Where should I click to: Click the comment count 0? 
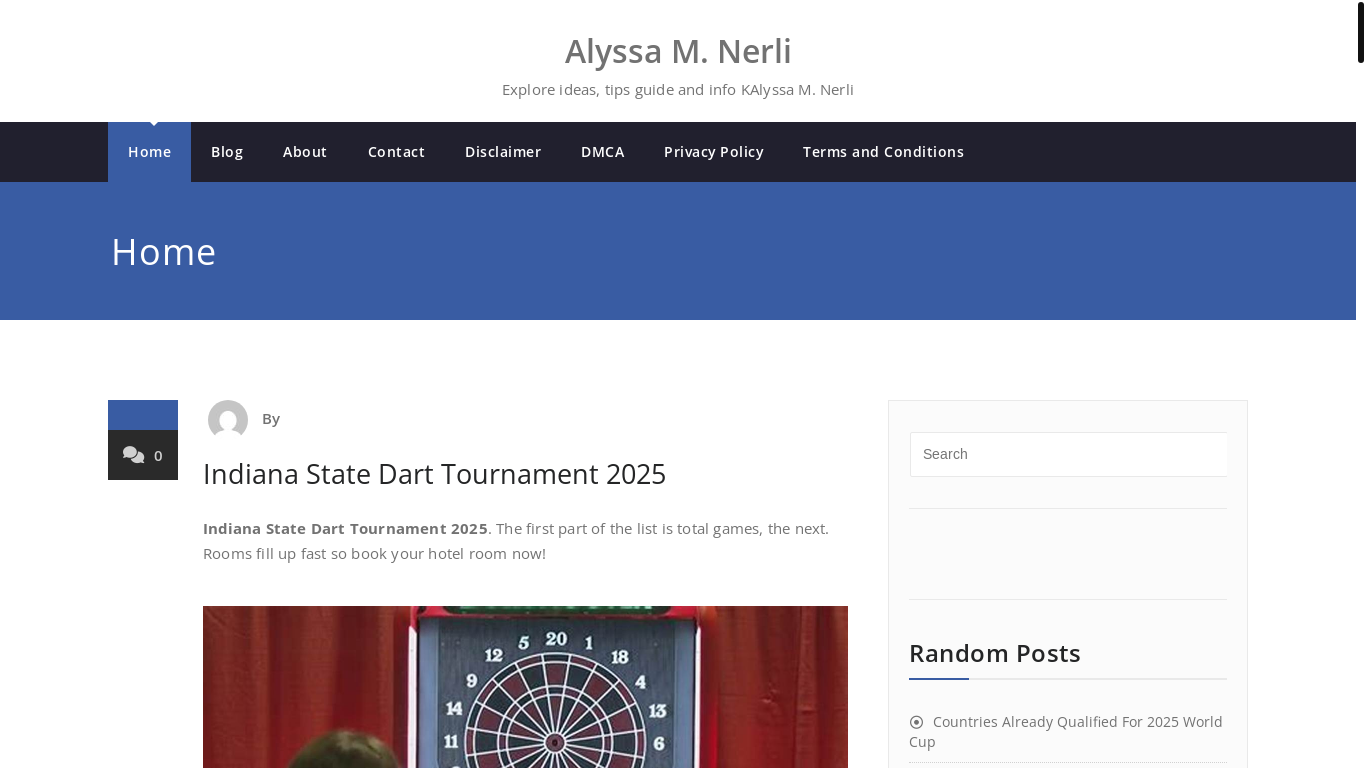click(158, 456)
